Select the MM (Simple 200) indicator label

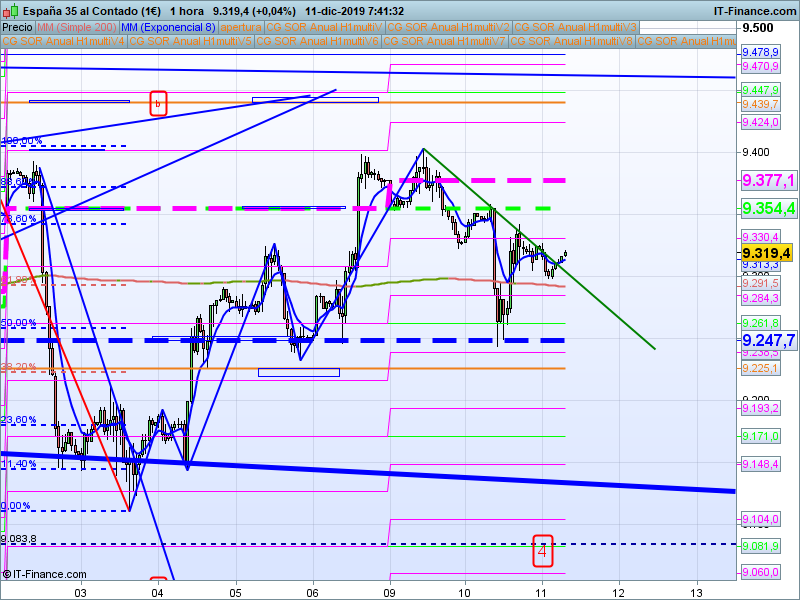[77, 28]
